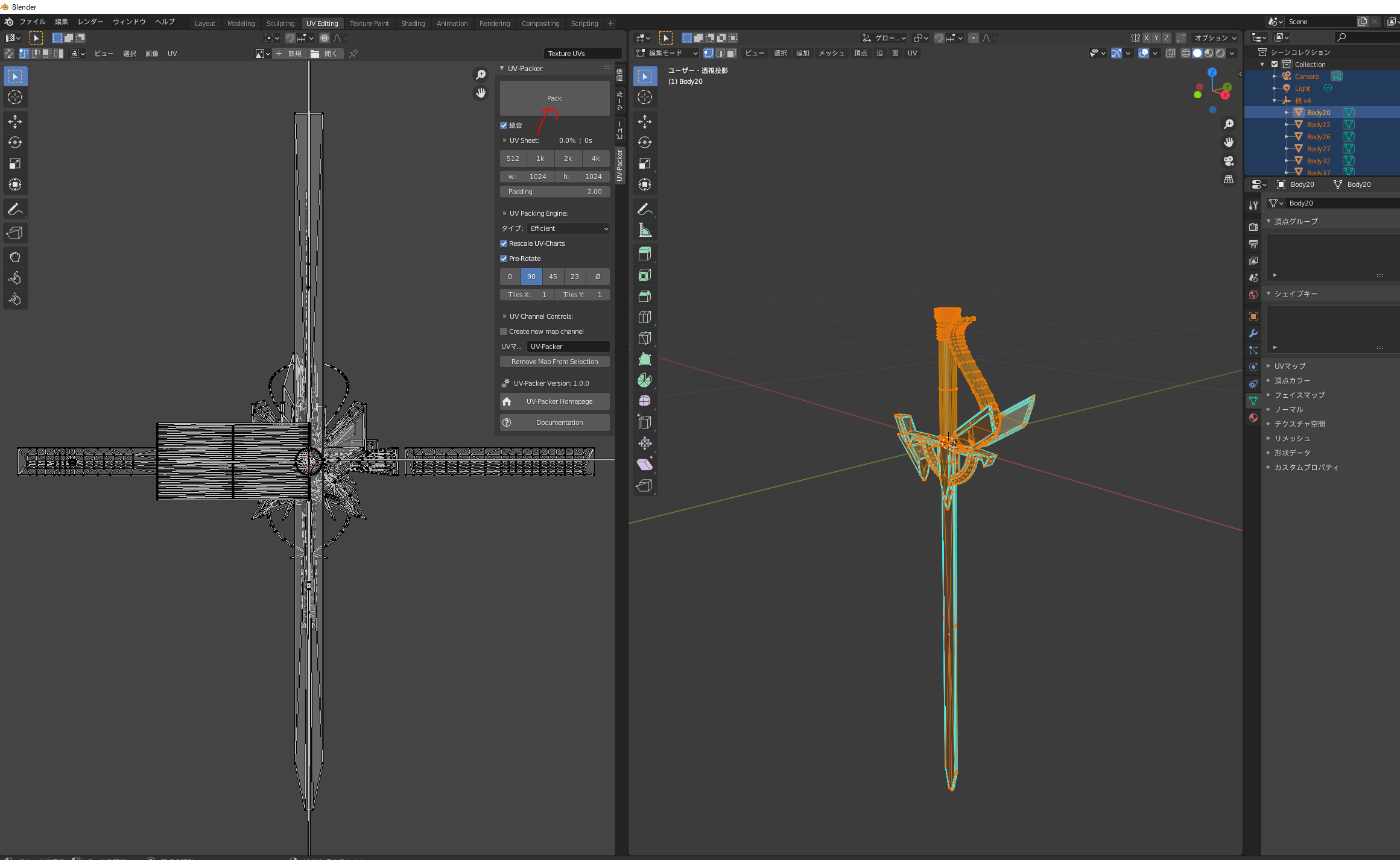
Task: Click the camera view icon in 3D viewport
Action: (x=1228, y=161)
